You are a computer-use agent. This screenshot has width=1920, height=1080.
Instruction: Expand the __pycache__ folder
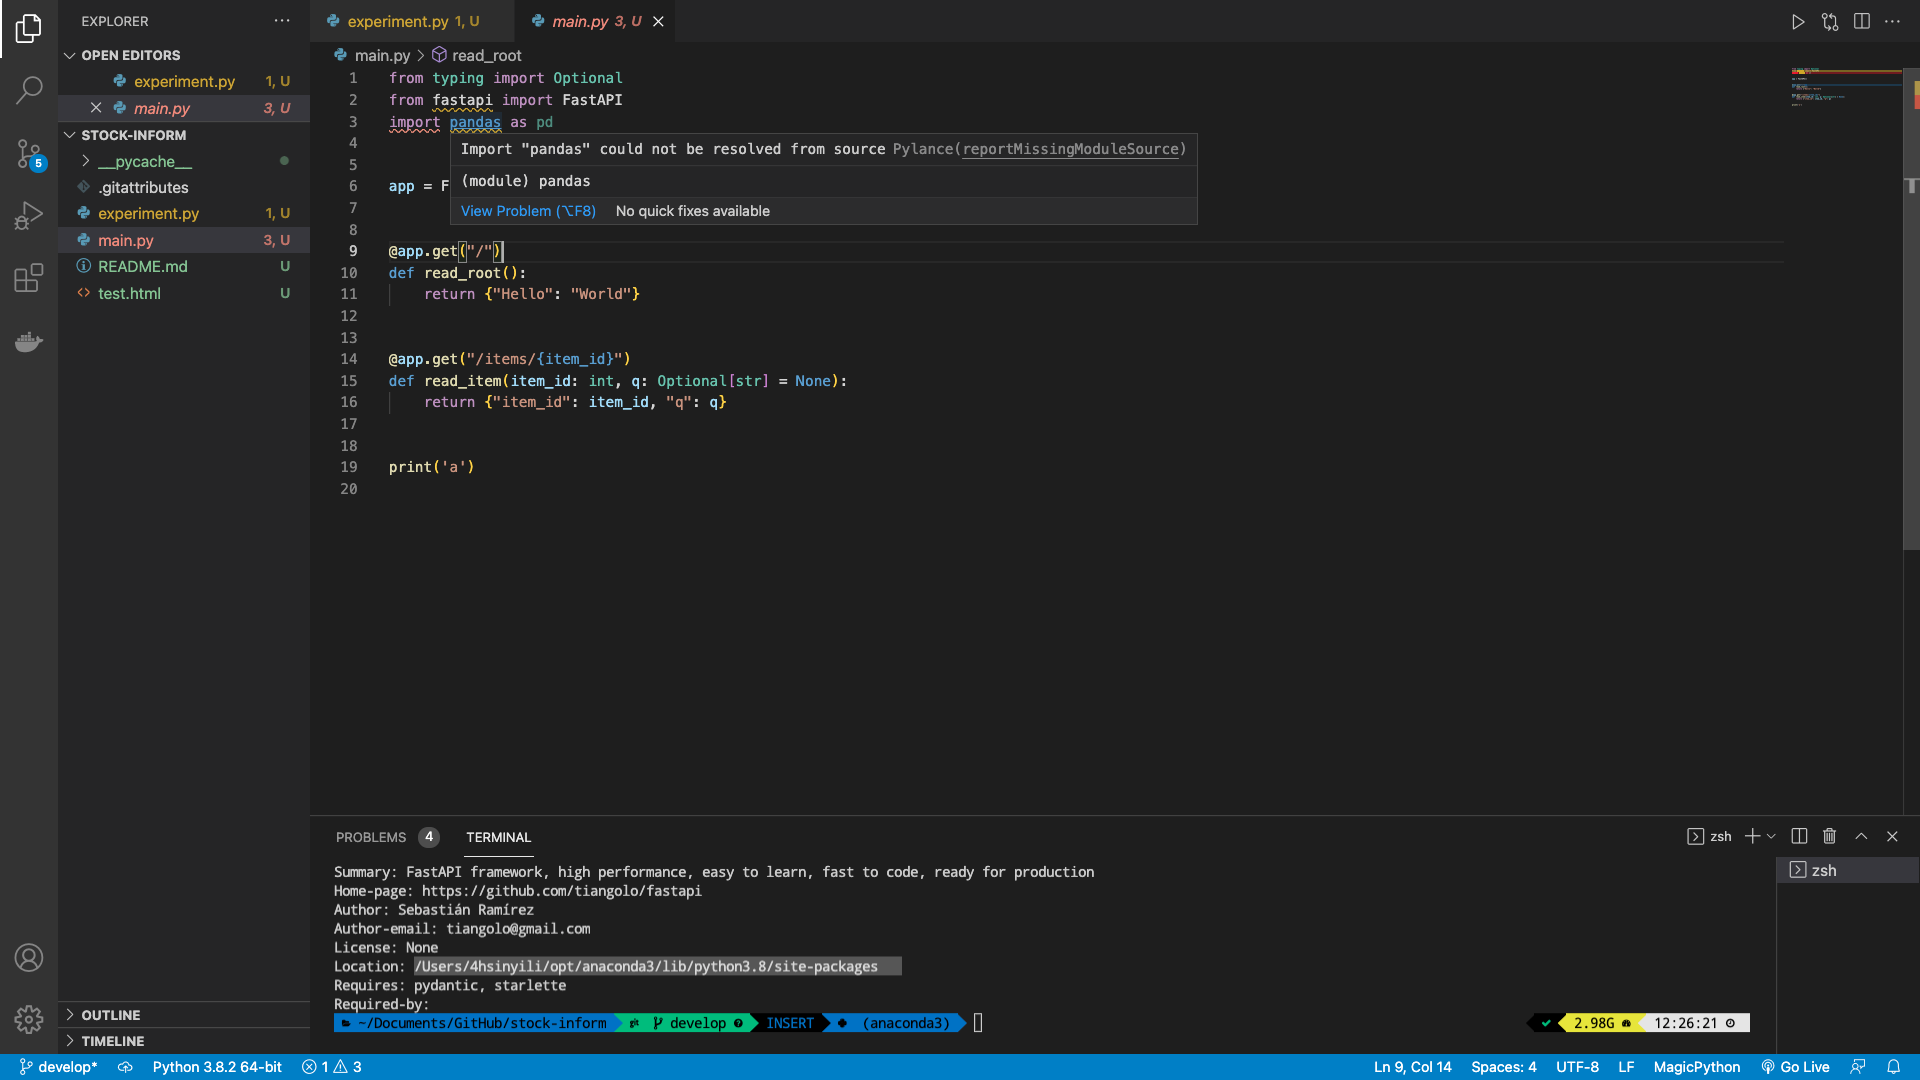tap(144, 161)
